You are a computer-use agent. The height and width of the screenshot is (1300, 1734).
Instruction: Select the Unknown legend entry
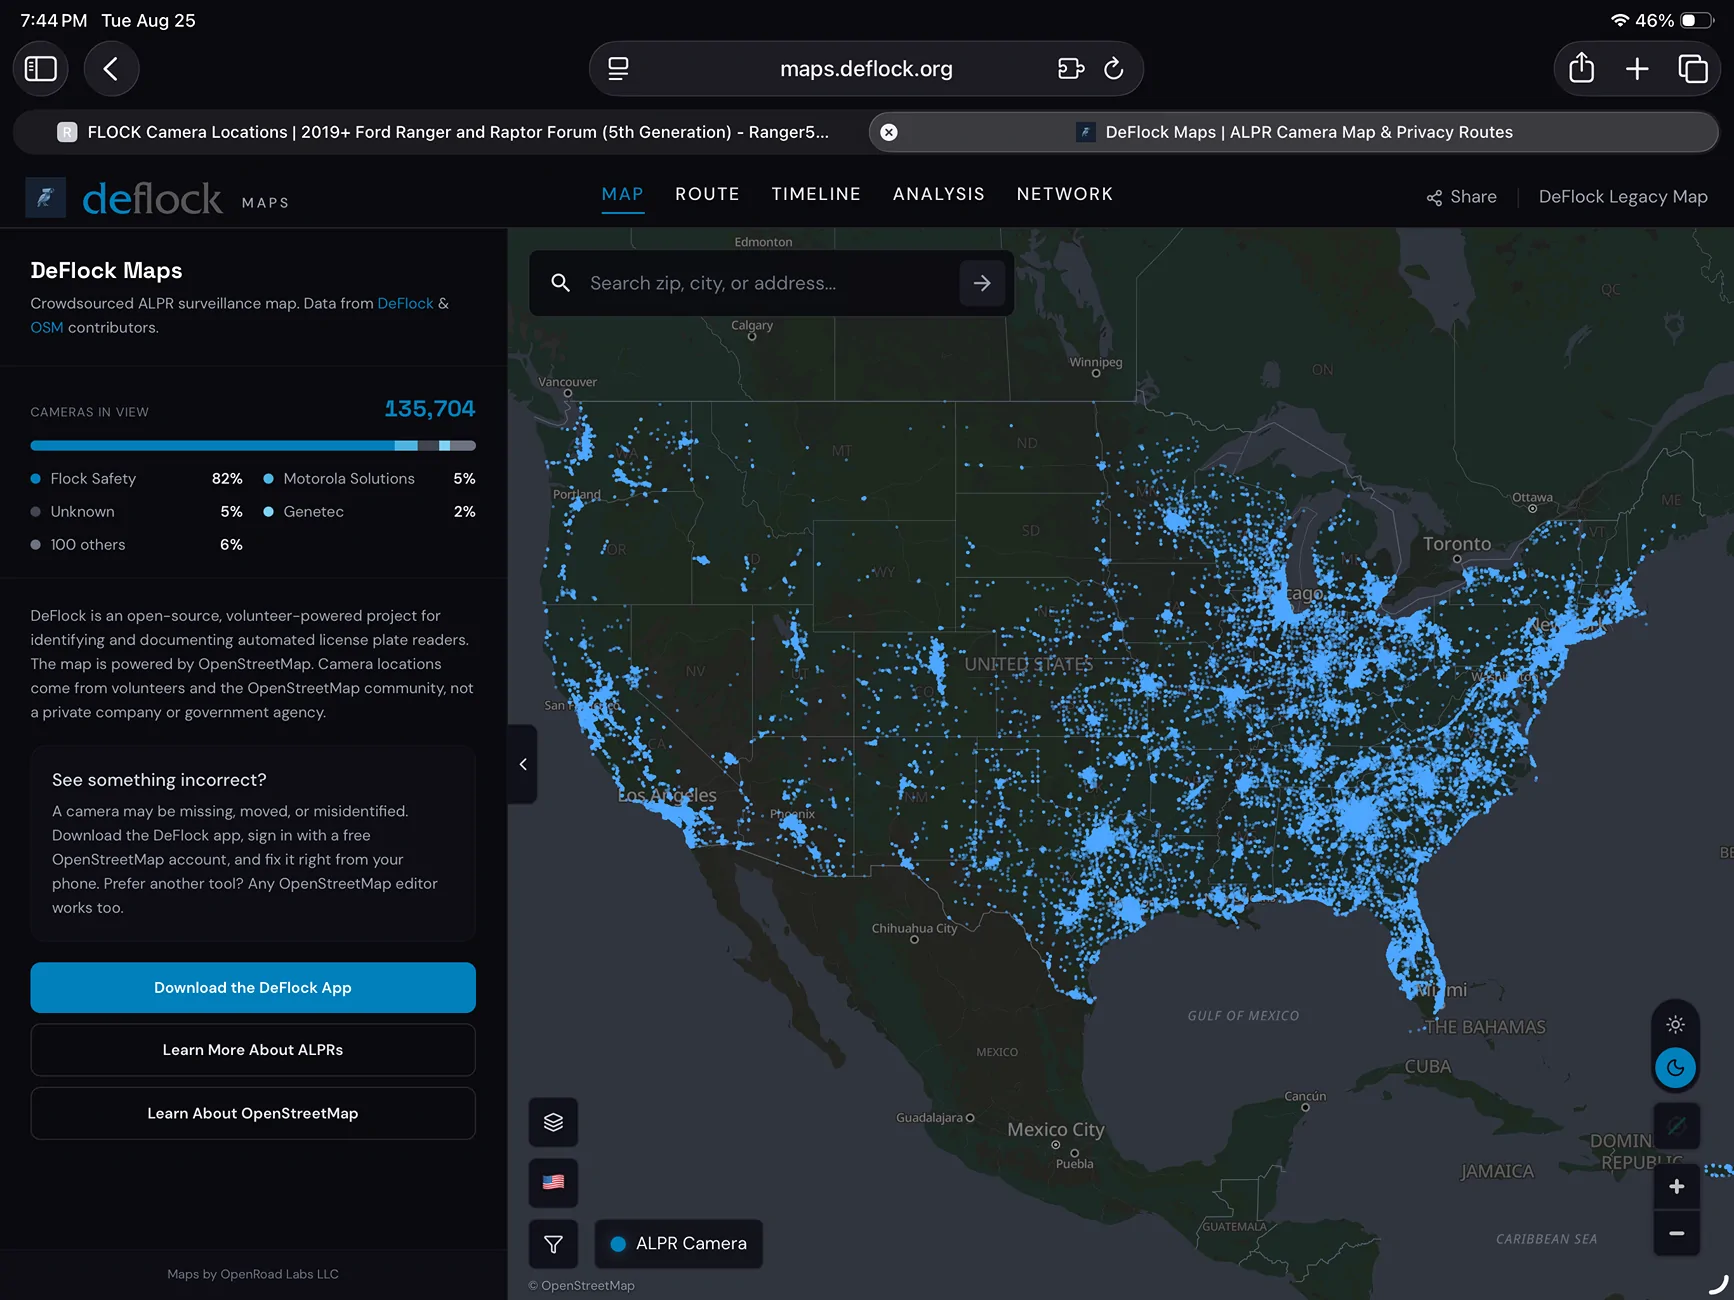(x=137, y=512)
